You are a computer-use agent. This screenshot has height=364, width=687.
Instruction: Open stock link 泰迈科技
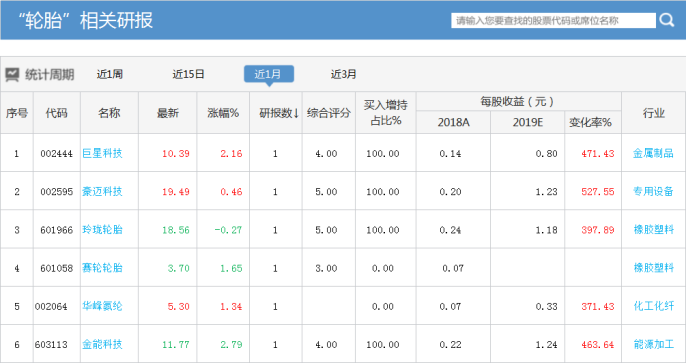(102, 191)
